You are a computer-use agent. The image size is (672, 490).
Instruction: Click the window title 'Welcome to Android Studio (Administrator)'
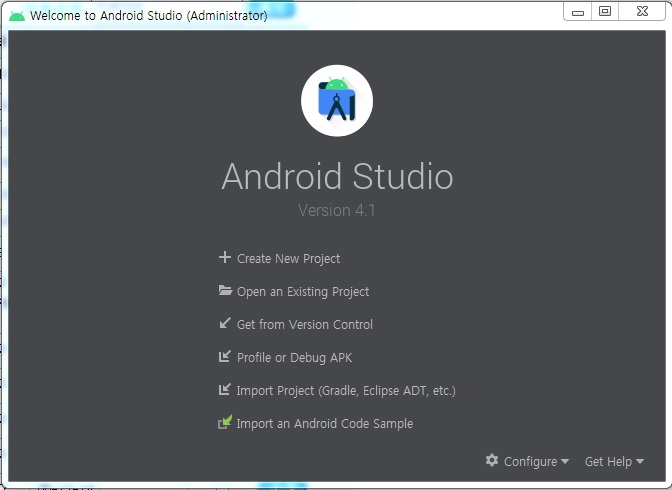[148, 16]
